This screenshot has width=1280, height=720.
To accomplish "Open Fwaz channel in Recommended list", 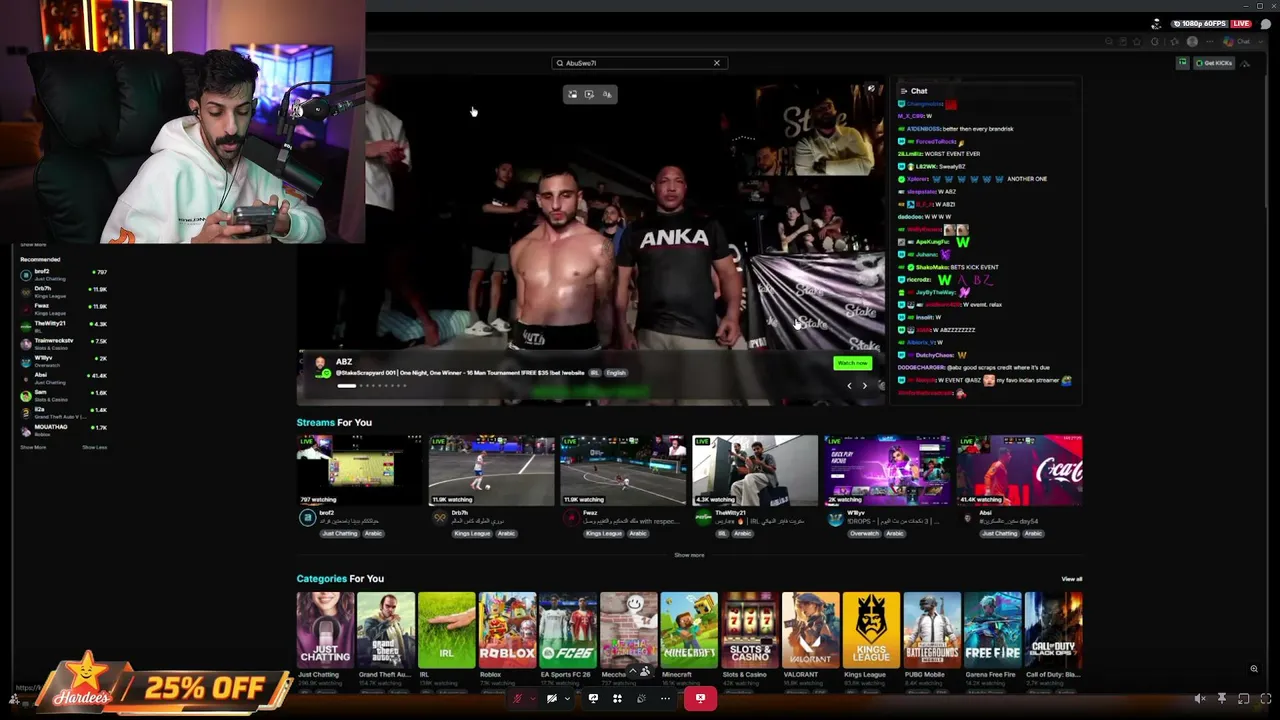I will point(64,308).
